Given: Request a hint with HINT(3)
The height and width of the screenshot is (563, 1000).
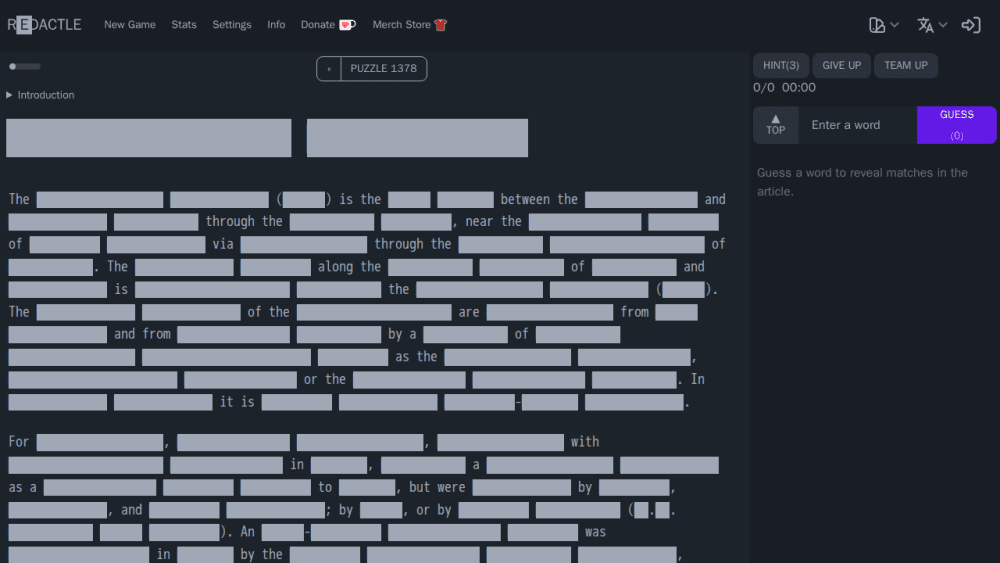Looking at the screenshot, I should click(781, 66).
